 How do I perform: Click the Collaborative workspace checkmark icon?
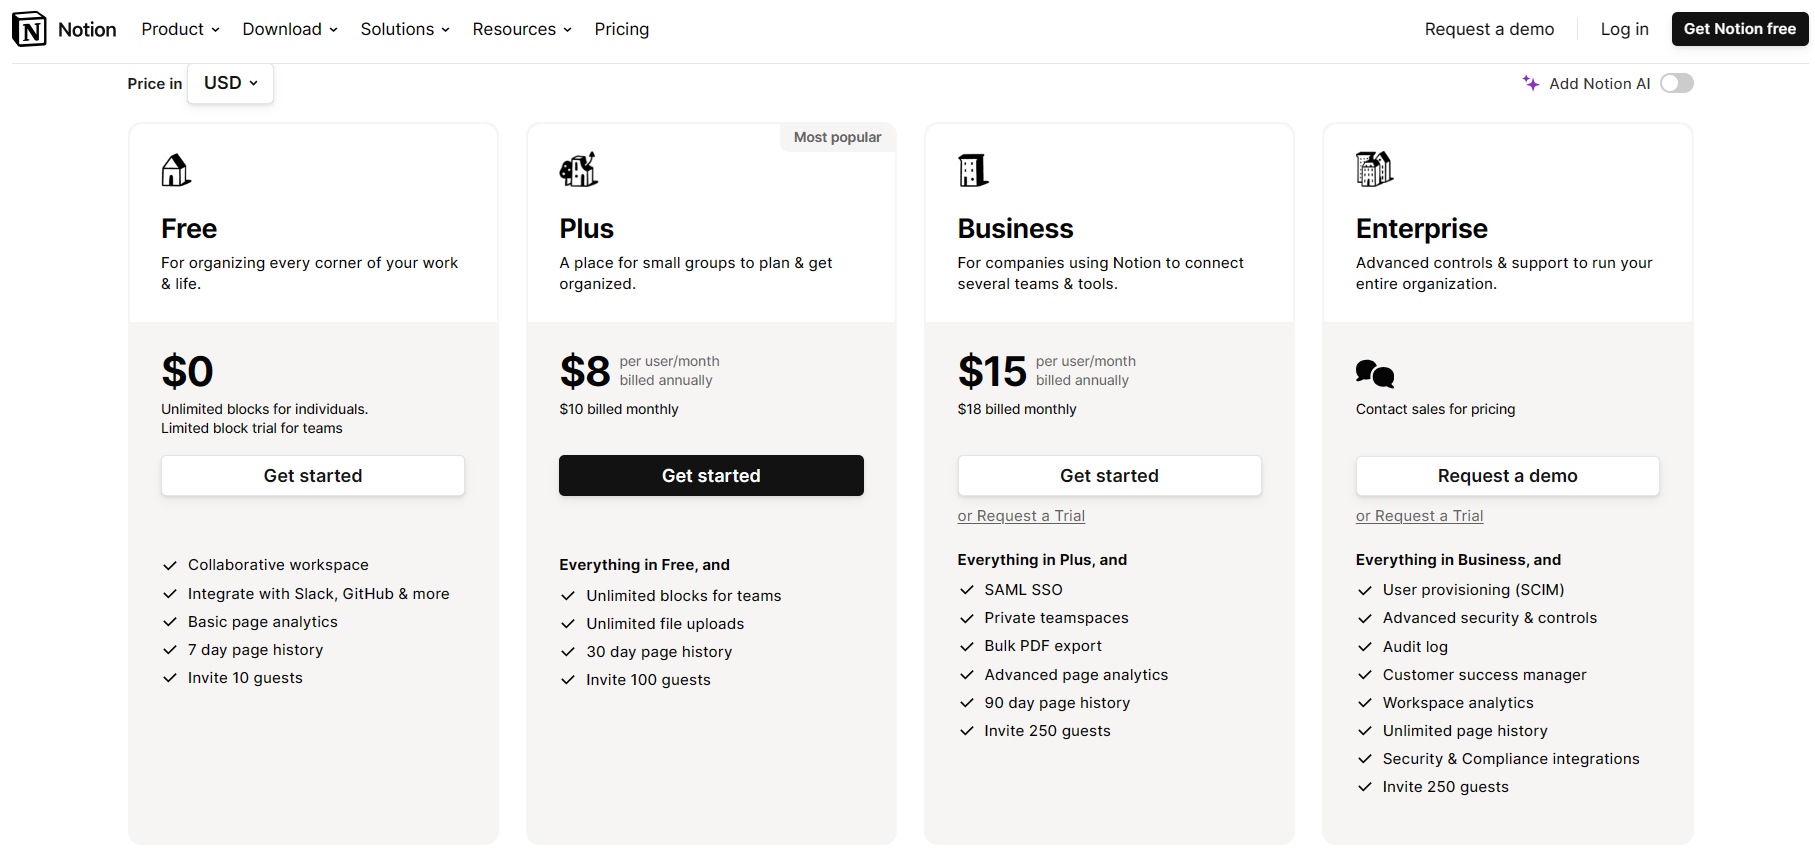click(x=170, y=565)
